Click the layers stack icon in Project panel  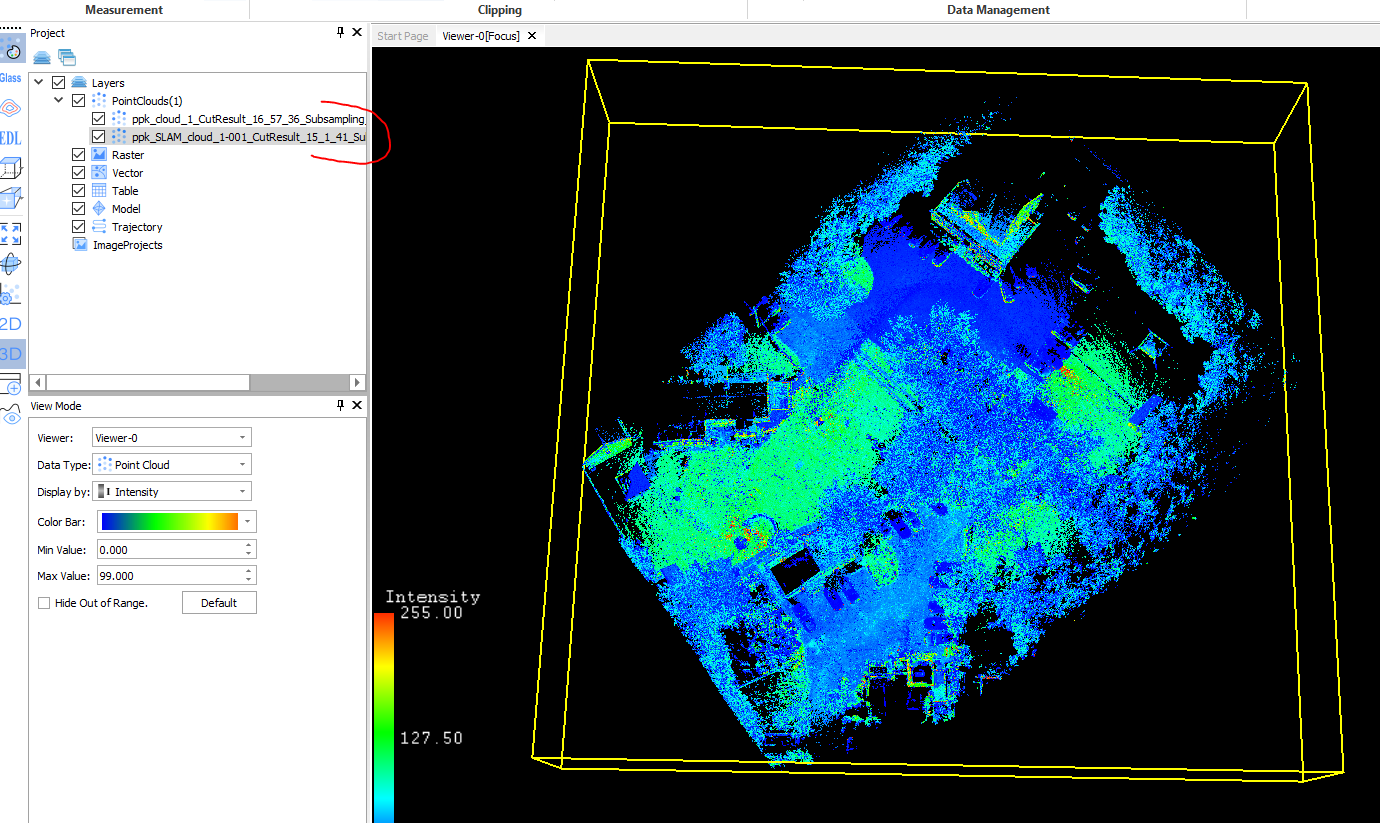point(42,57)
